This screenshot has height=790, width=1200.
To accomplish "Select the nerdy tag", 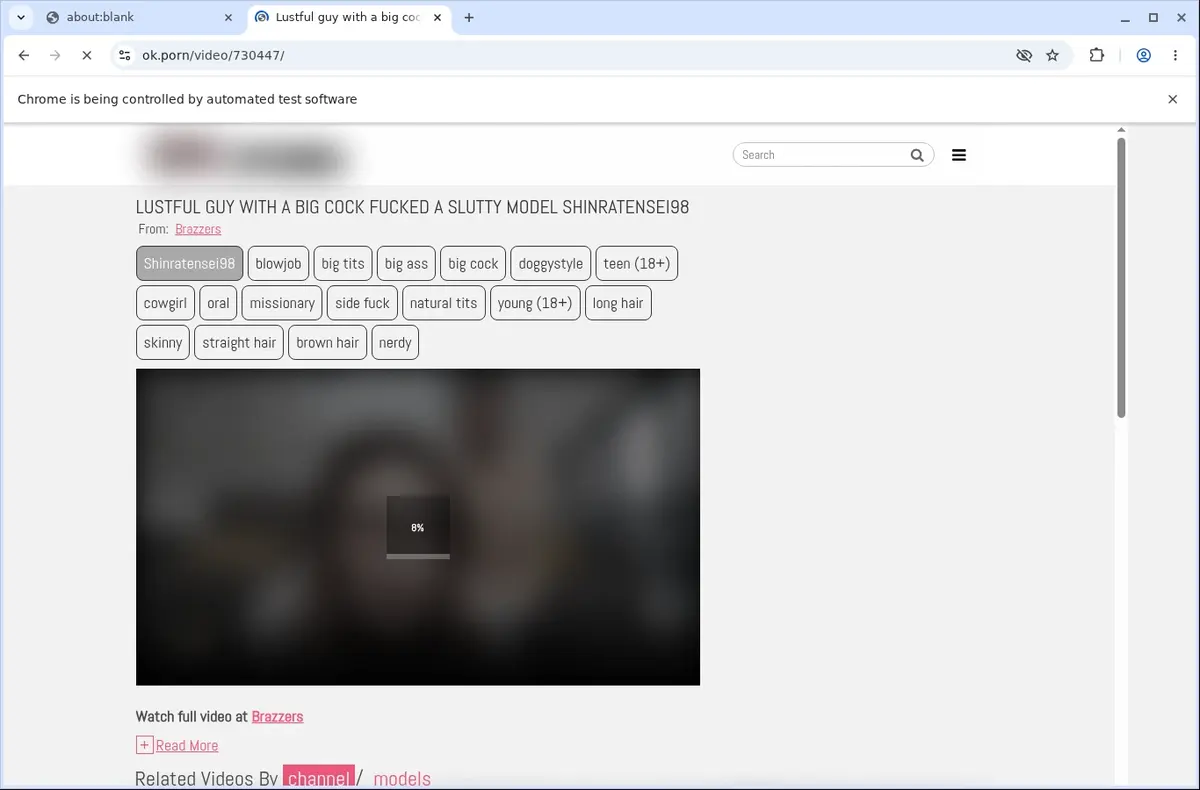I will pos(395,342).
